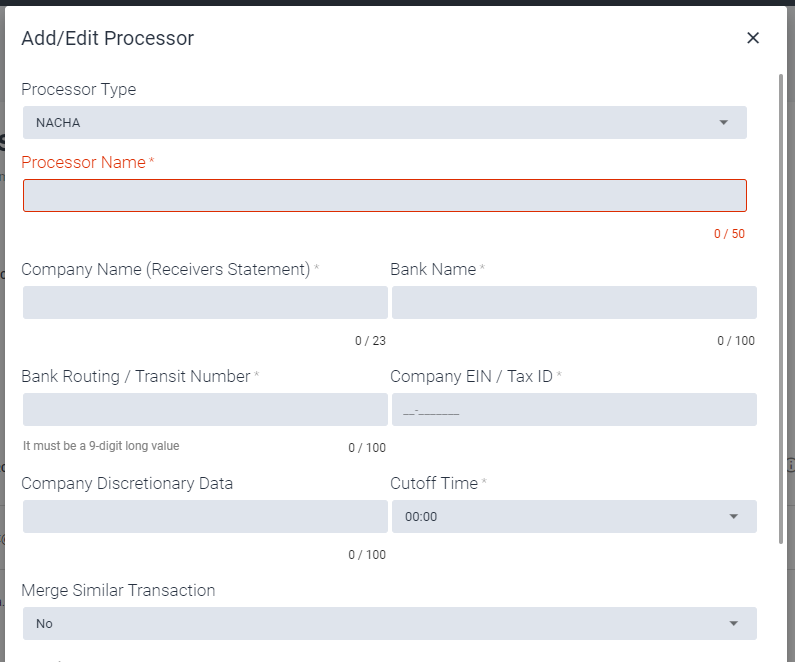Open the Processor Type dropdown showing NACHA
The height and width of the screenshot is (662, 795).
point(384,123)
